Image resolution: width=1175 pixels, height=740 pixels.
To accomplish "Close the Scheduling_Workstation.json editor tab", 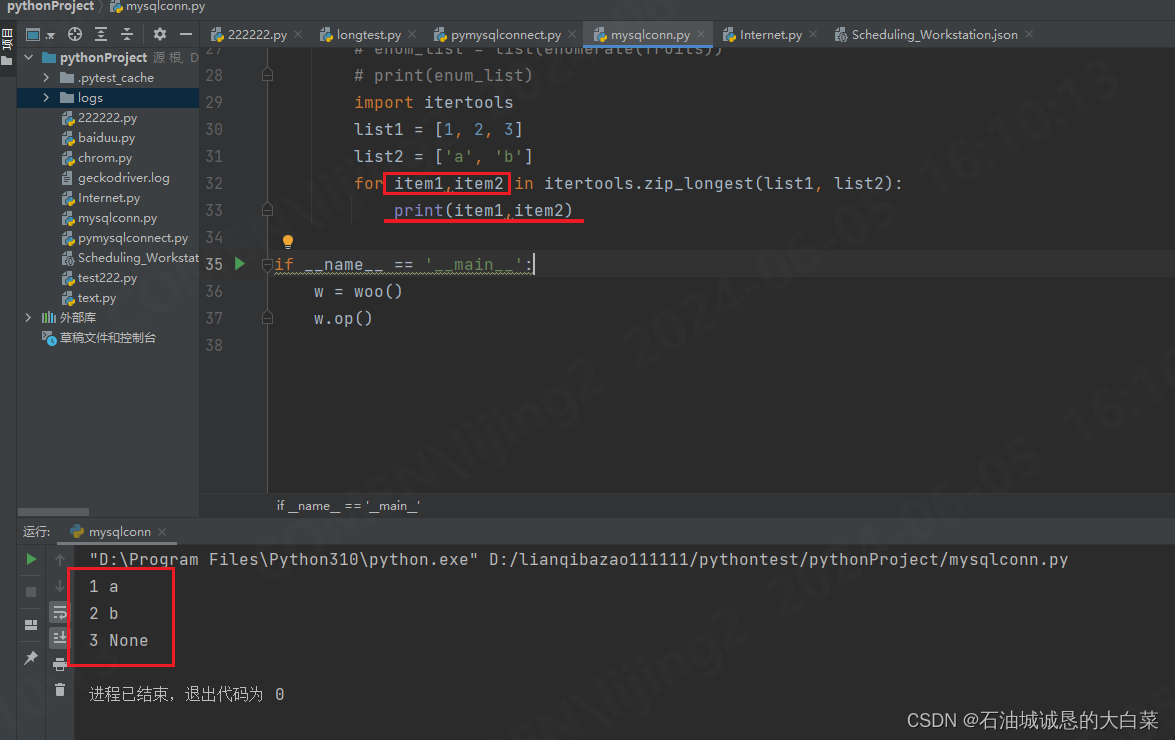I will pyautogui.click(x=1029, y=34).
